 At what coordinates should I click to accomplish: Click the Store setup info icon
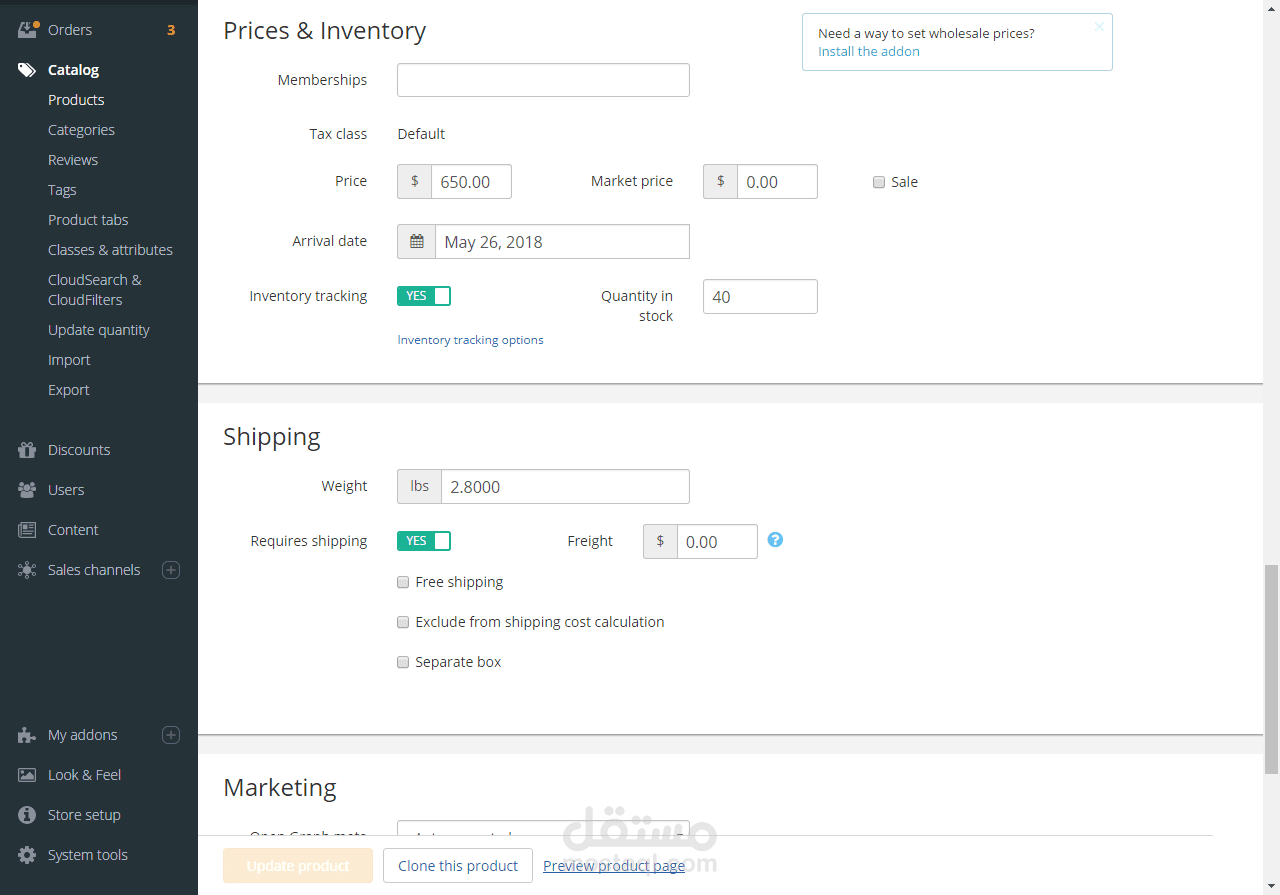coord(27,815)
